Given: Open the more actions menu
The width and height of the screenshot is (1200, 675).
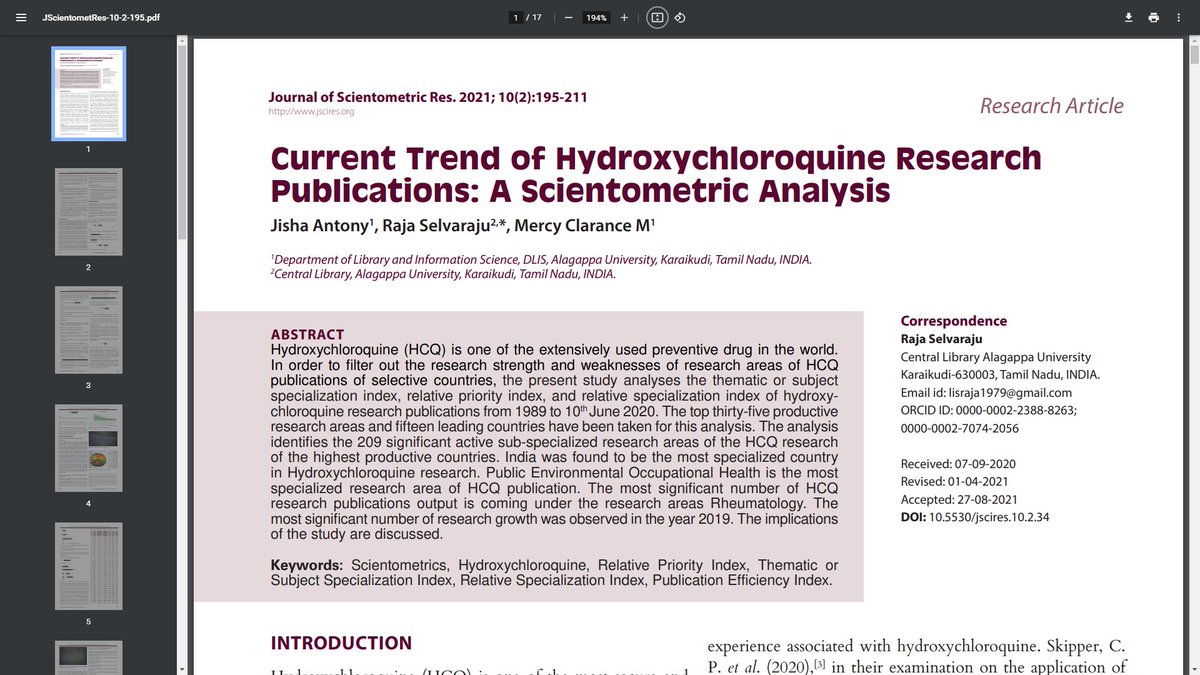Looking at the screenshot, I should tap(1181, 17).
